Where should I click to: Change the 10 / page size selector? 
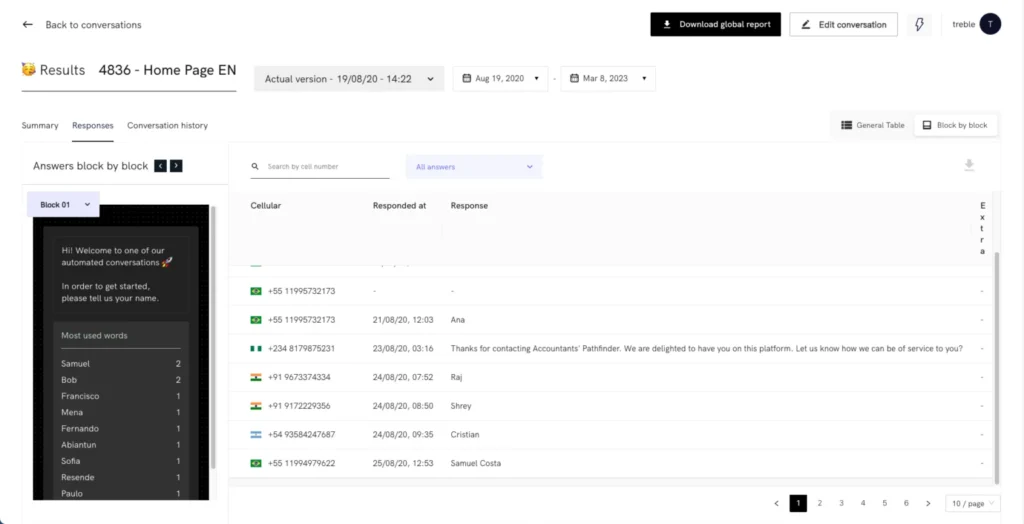972,503
